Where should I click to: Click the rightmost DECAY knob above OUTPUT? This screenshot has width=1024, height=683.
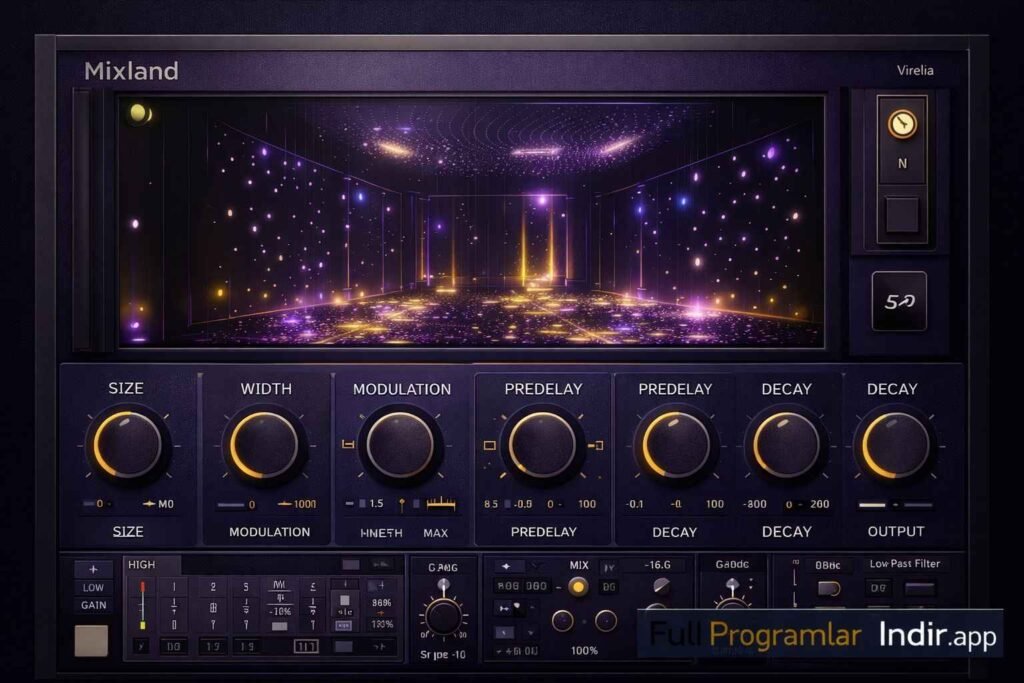click(x=895, y=444)
